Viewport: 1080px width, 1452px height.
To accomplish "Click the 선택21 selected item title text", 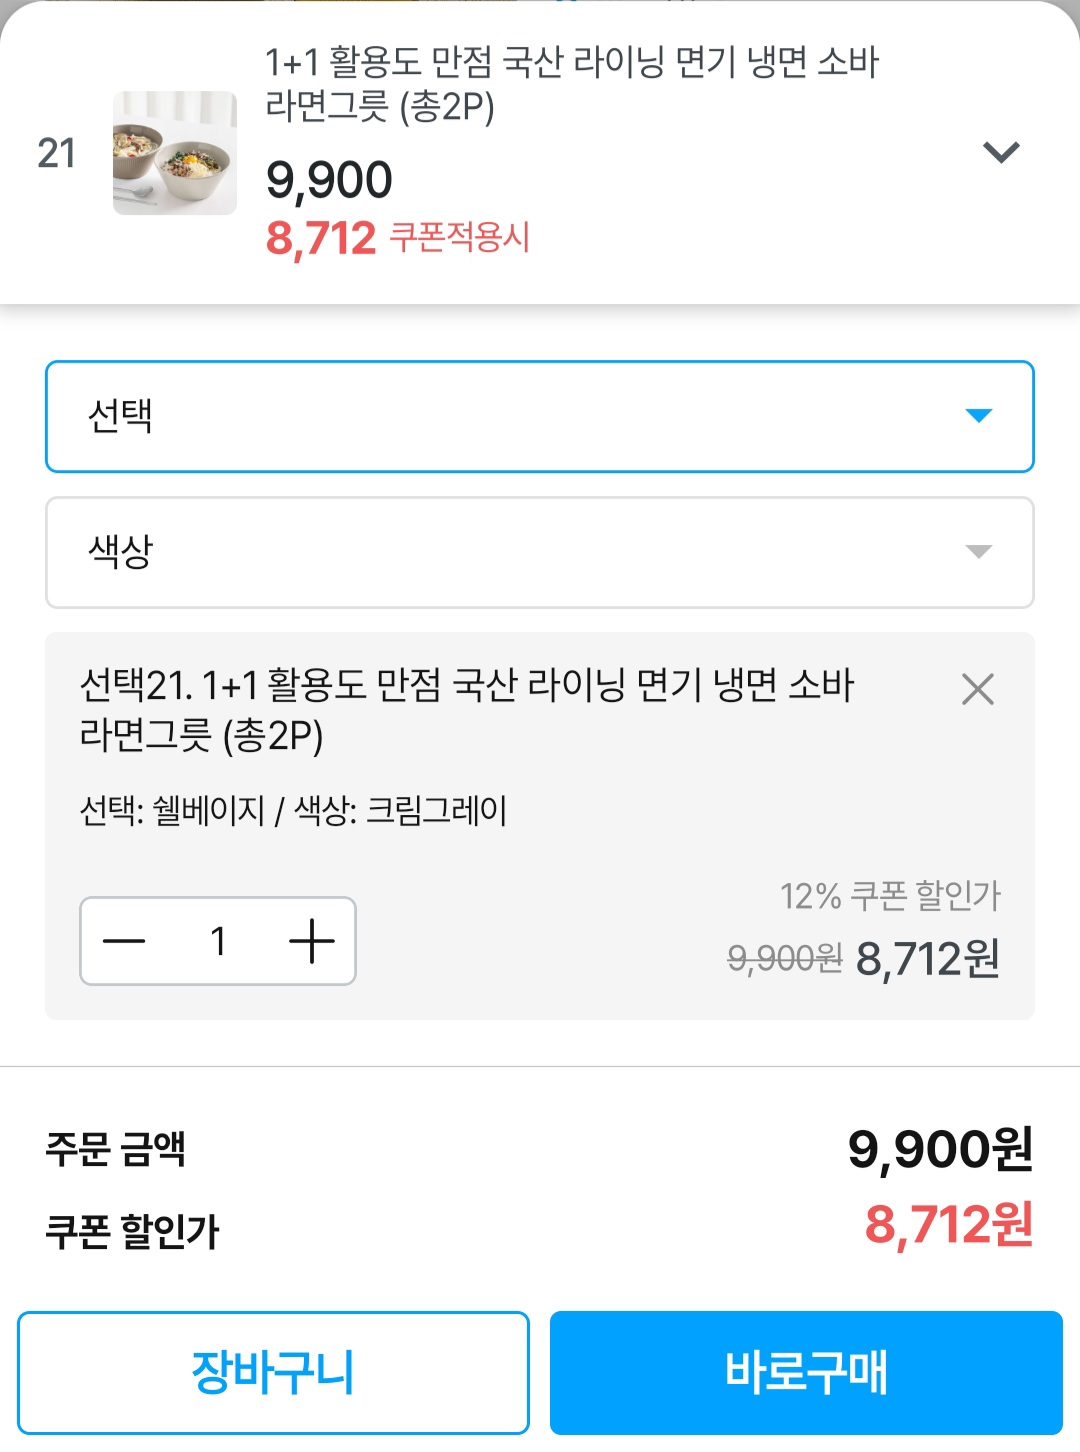I will (466, 709).
